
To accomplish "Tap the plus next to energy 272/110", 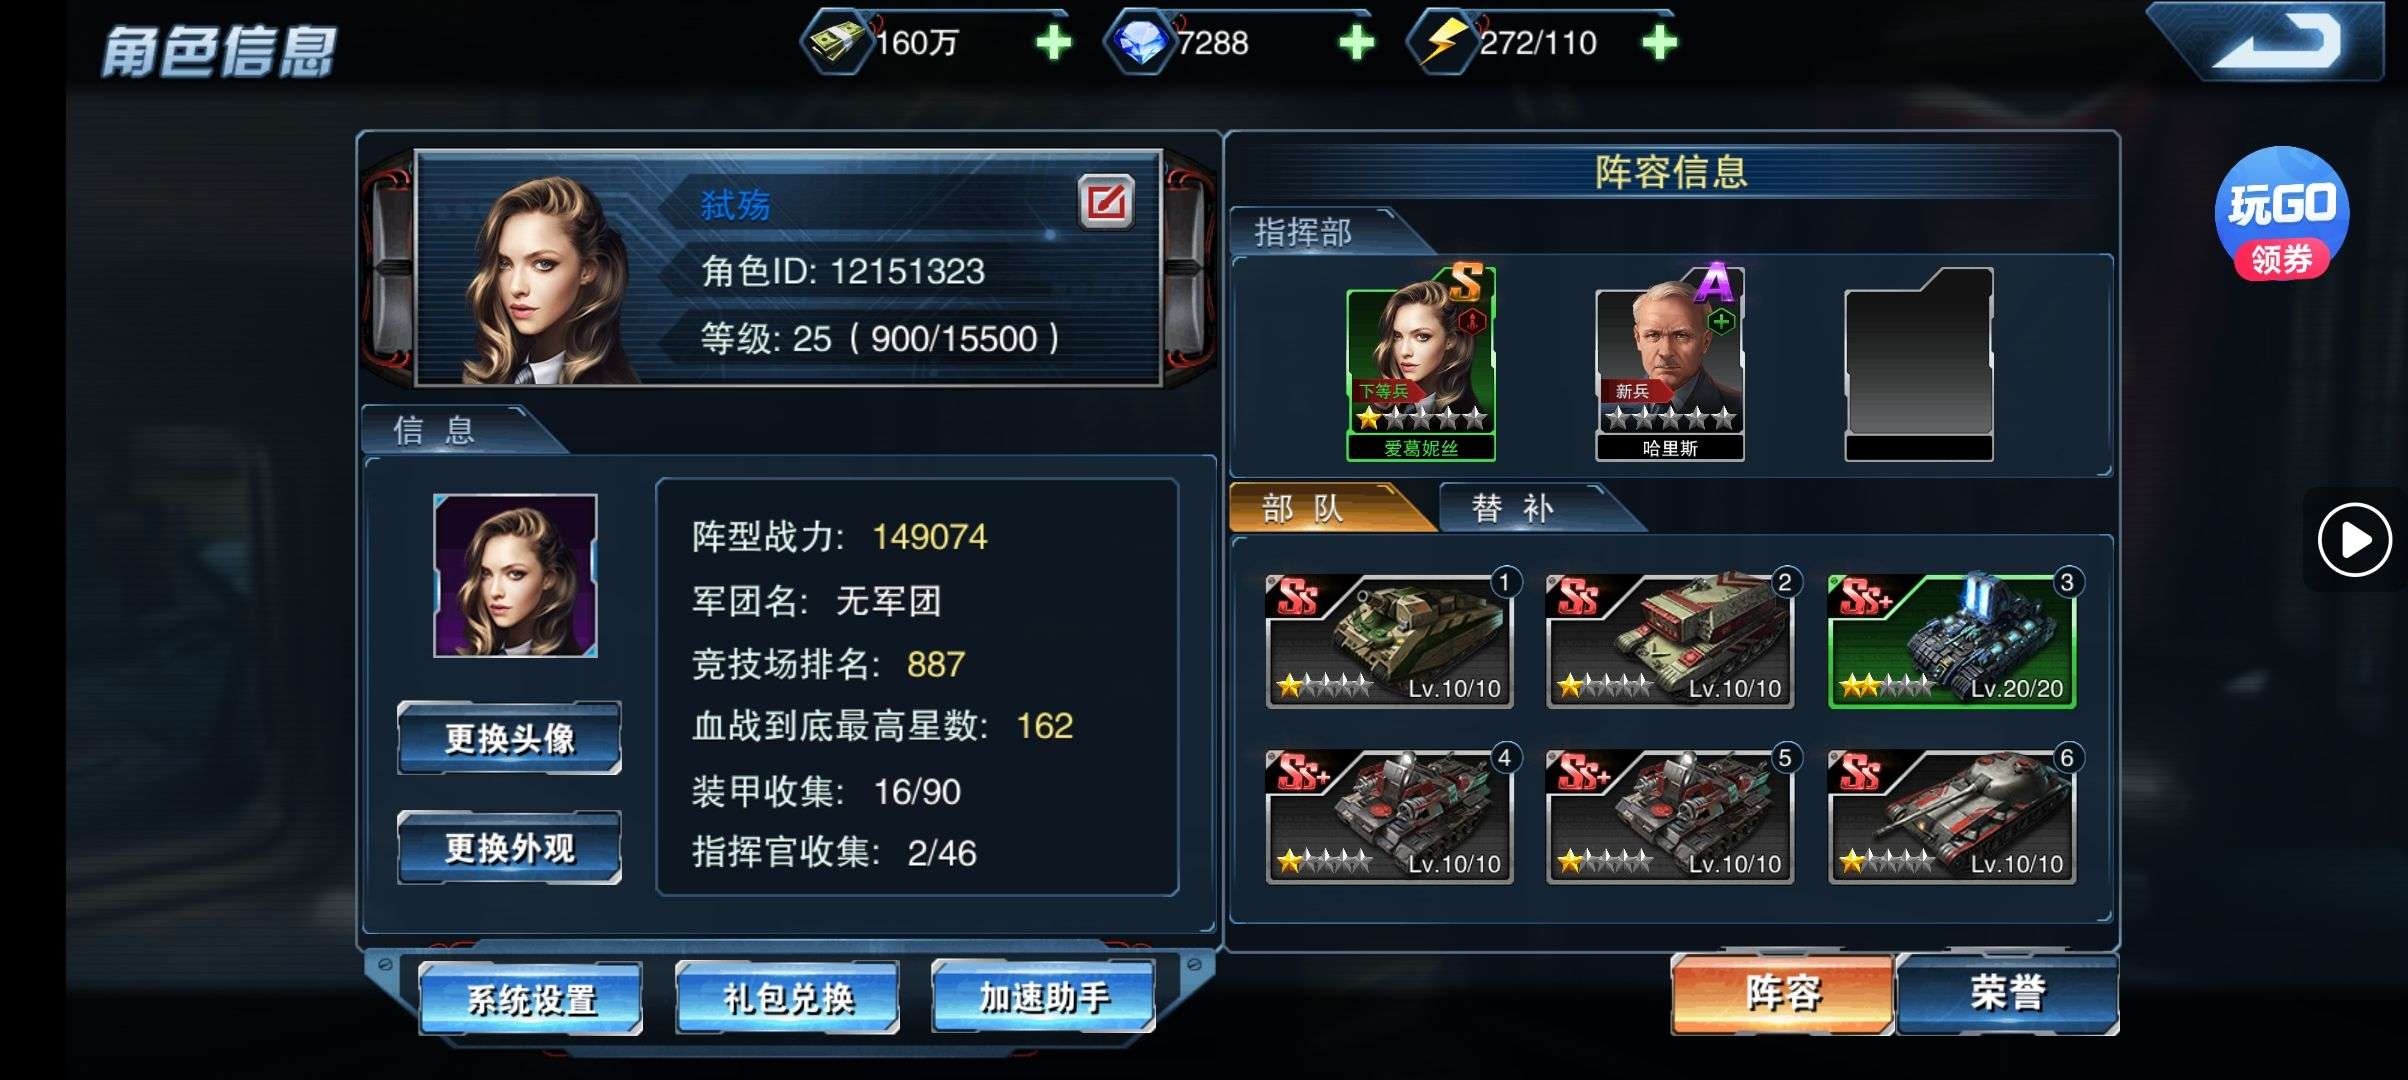I will (1659, 43).
